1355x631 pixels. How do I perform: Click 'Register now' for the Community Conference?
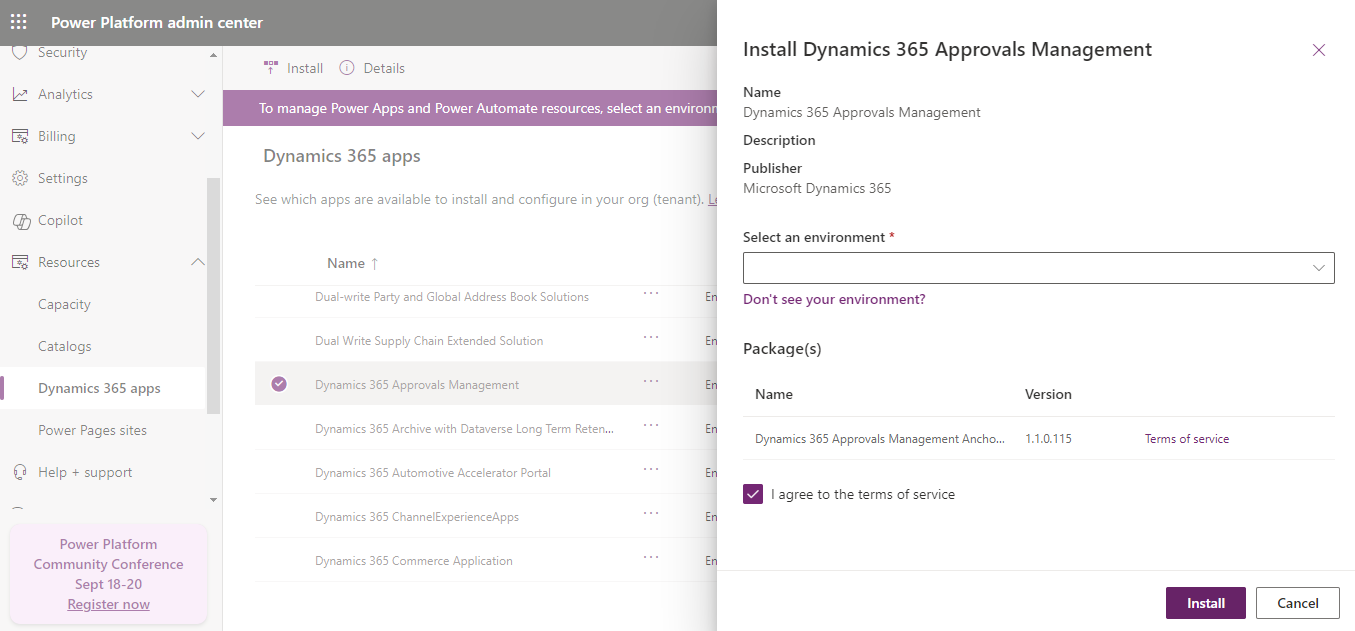pos(108,603)
